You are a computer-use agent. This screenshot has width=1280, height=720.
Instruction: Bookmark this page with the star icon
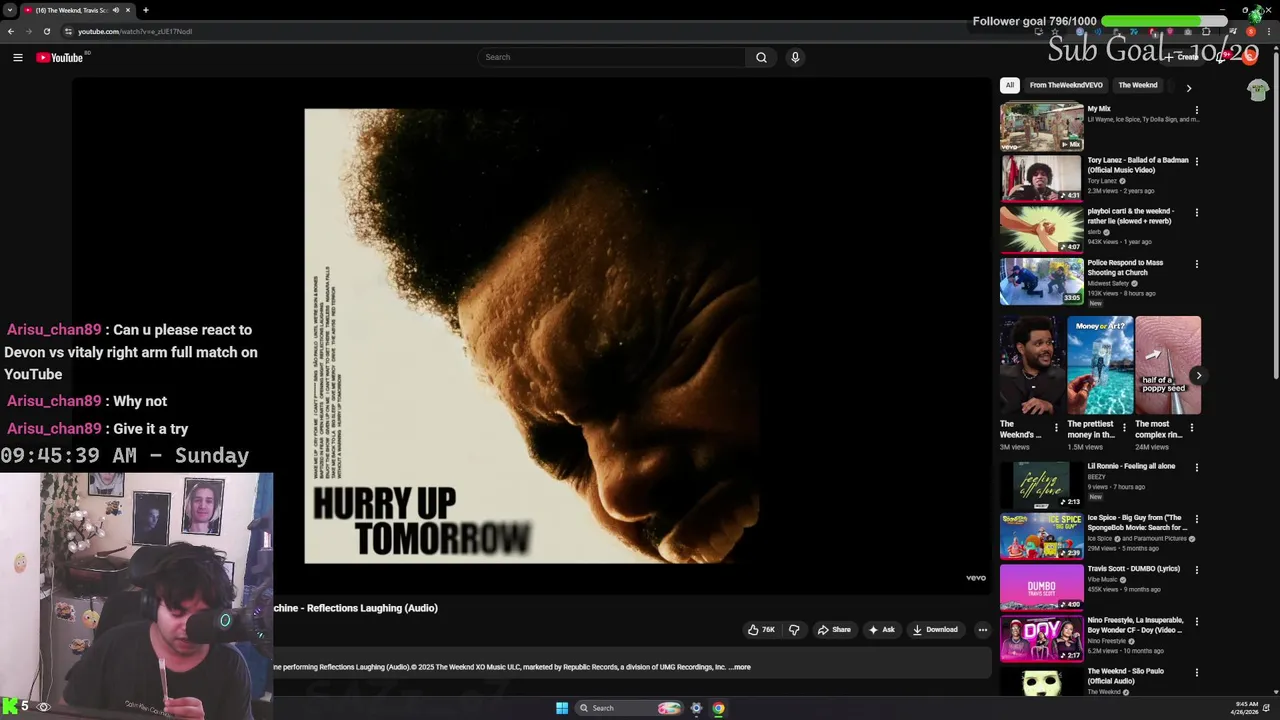click(x=1054, y=31)
